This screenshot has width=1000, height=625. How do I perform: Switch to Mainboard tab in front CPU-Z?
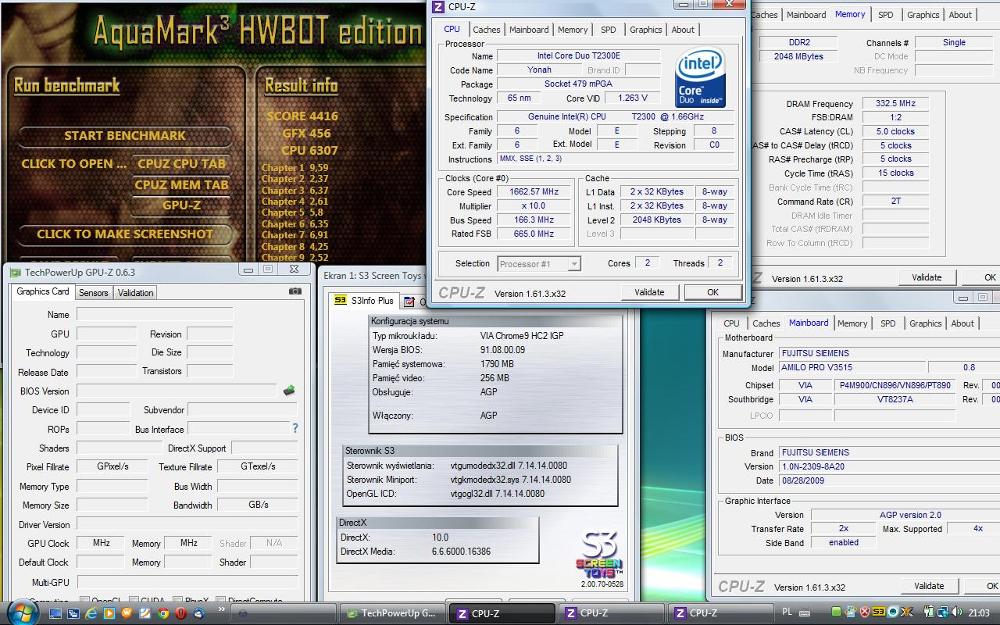[529, 29]
